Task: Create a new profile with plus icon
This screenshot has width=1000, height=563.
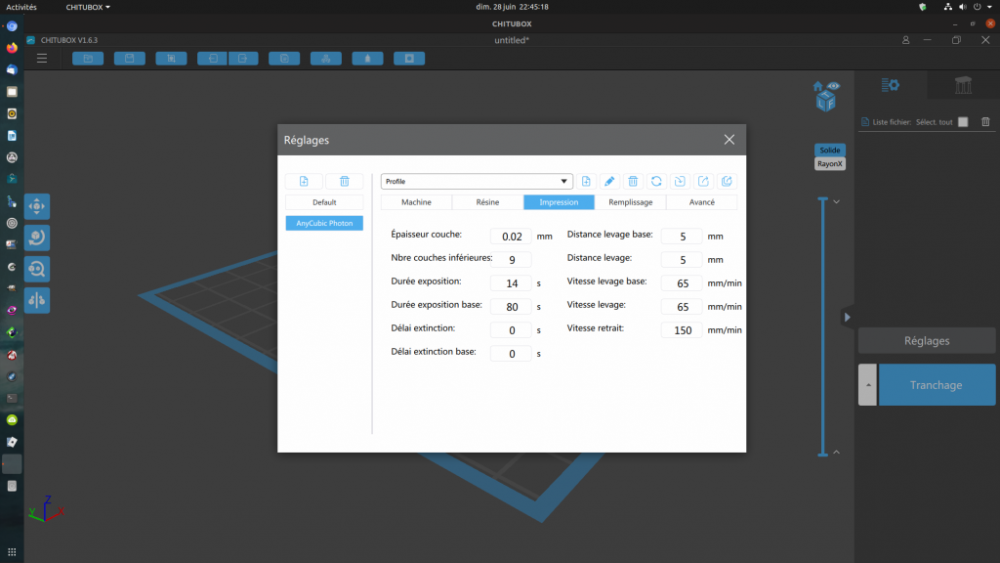Action: [586, 182]
